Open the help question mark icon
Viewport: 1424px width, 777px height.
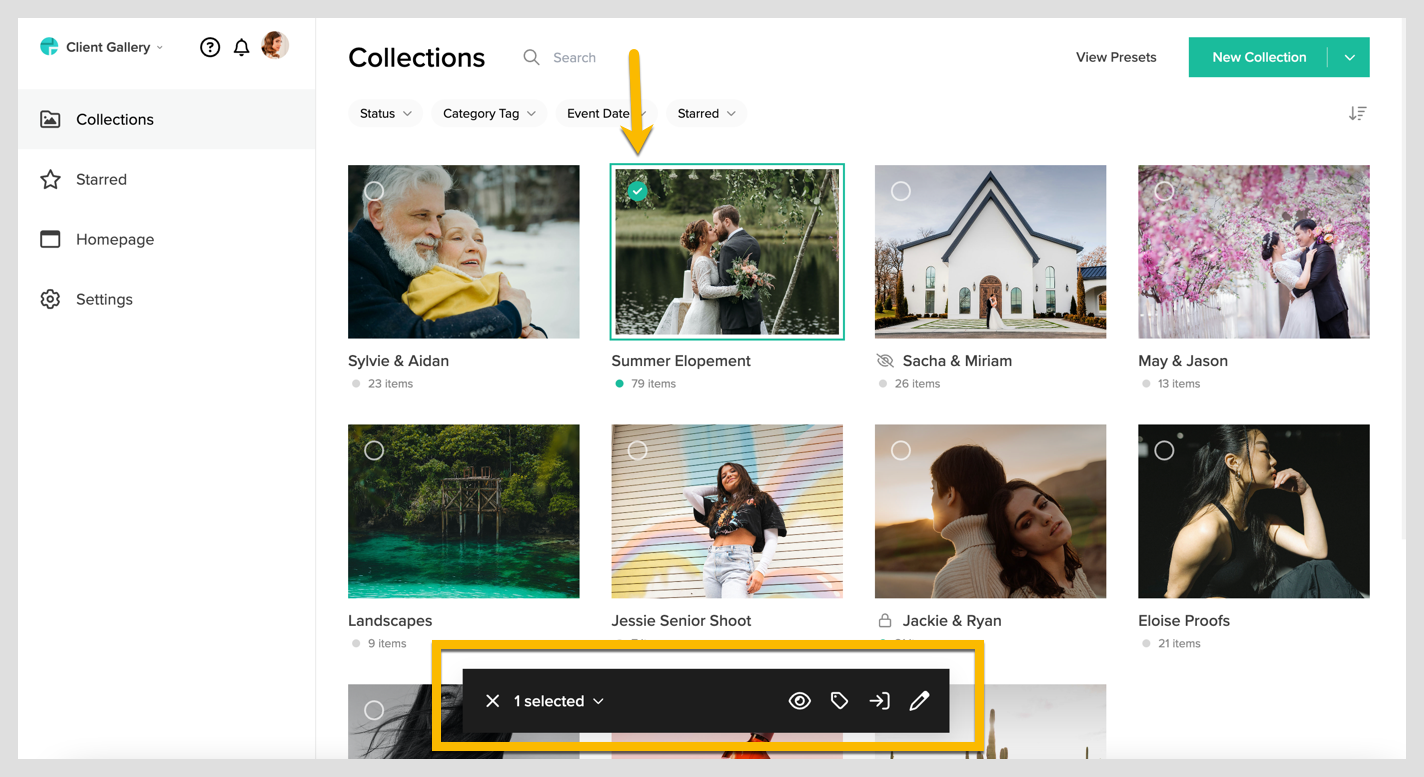tap(210, 47)
